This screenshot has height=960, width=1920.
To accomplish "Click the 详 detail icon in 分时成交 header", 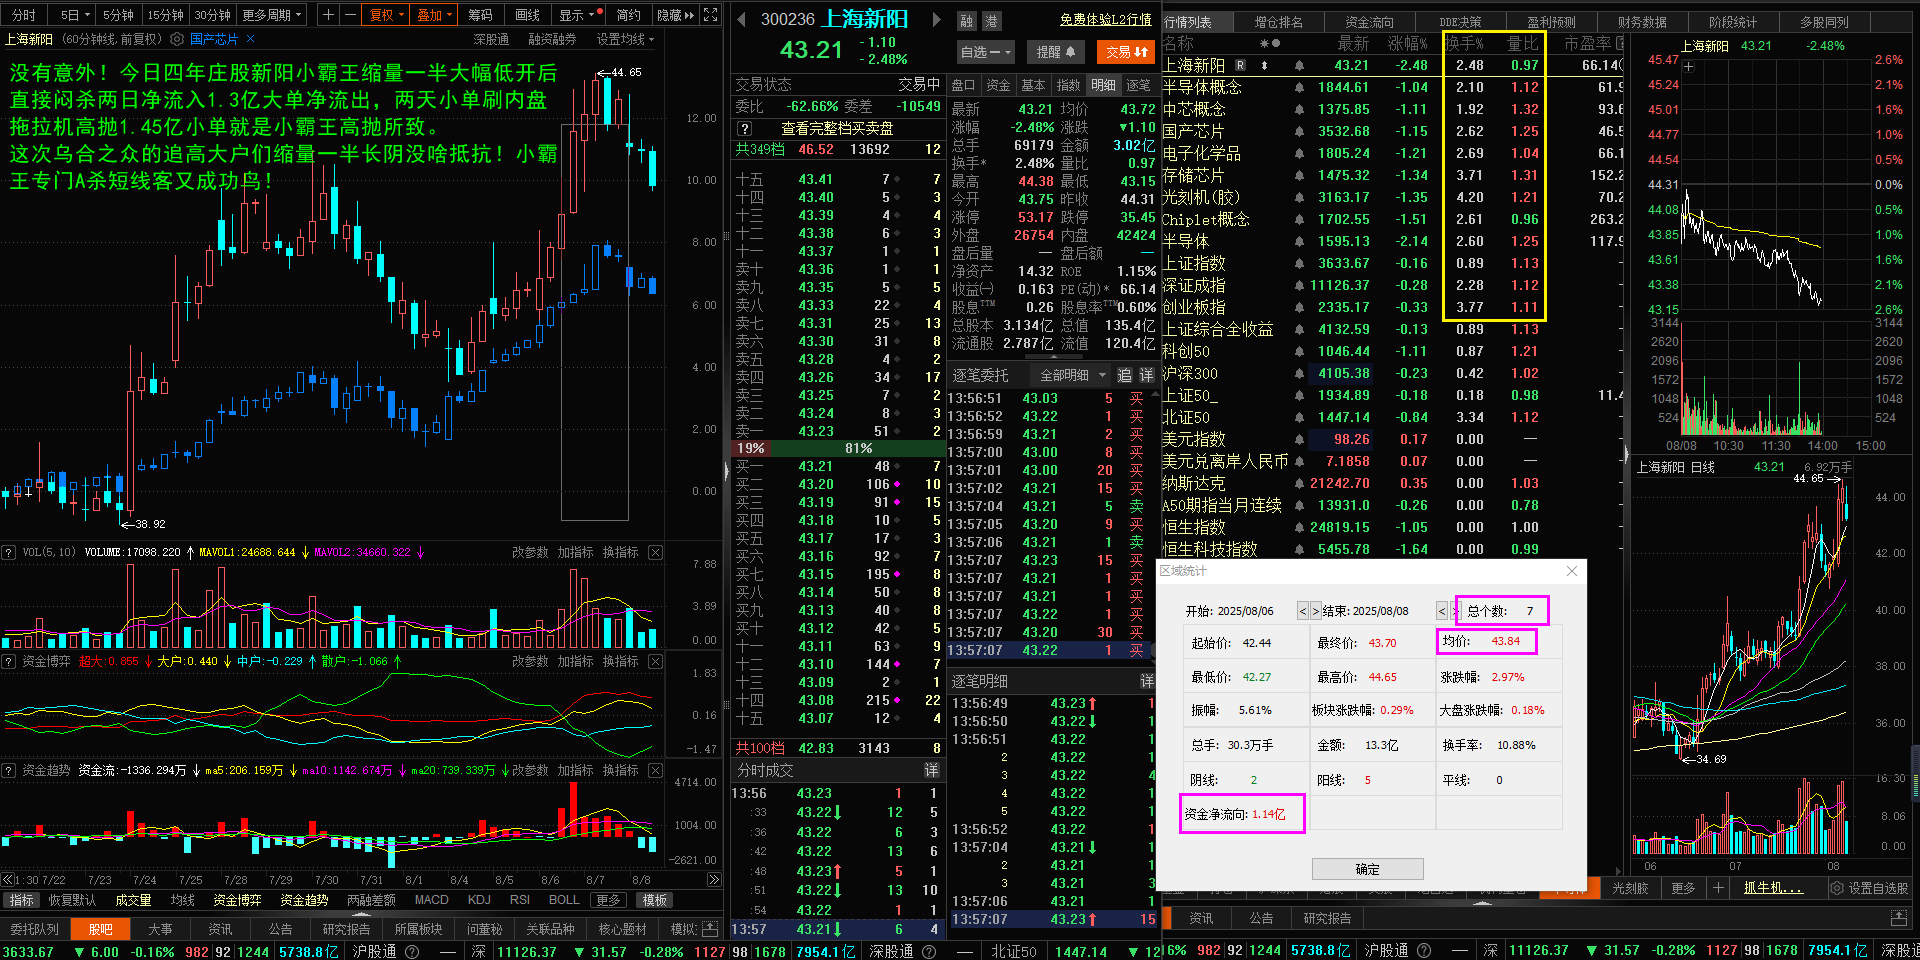I will (931, 770).
